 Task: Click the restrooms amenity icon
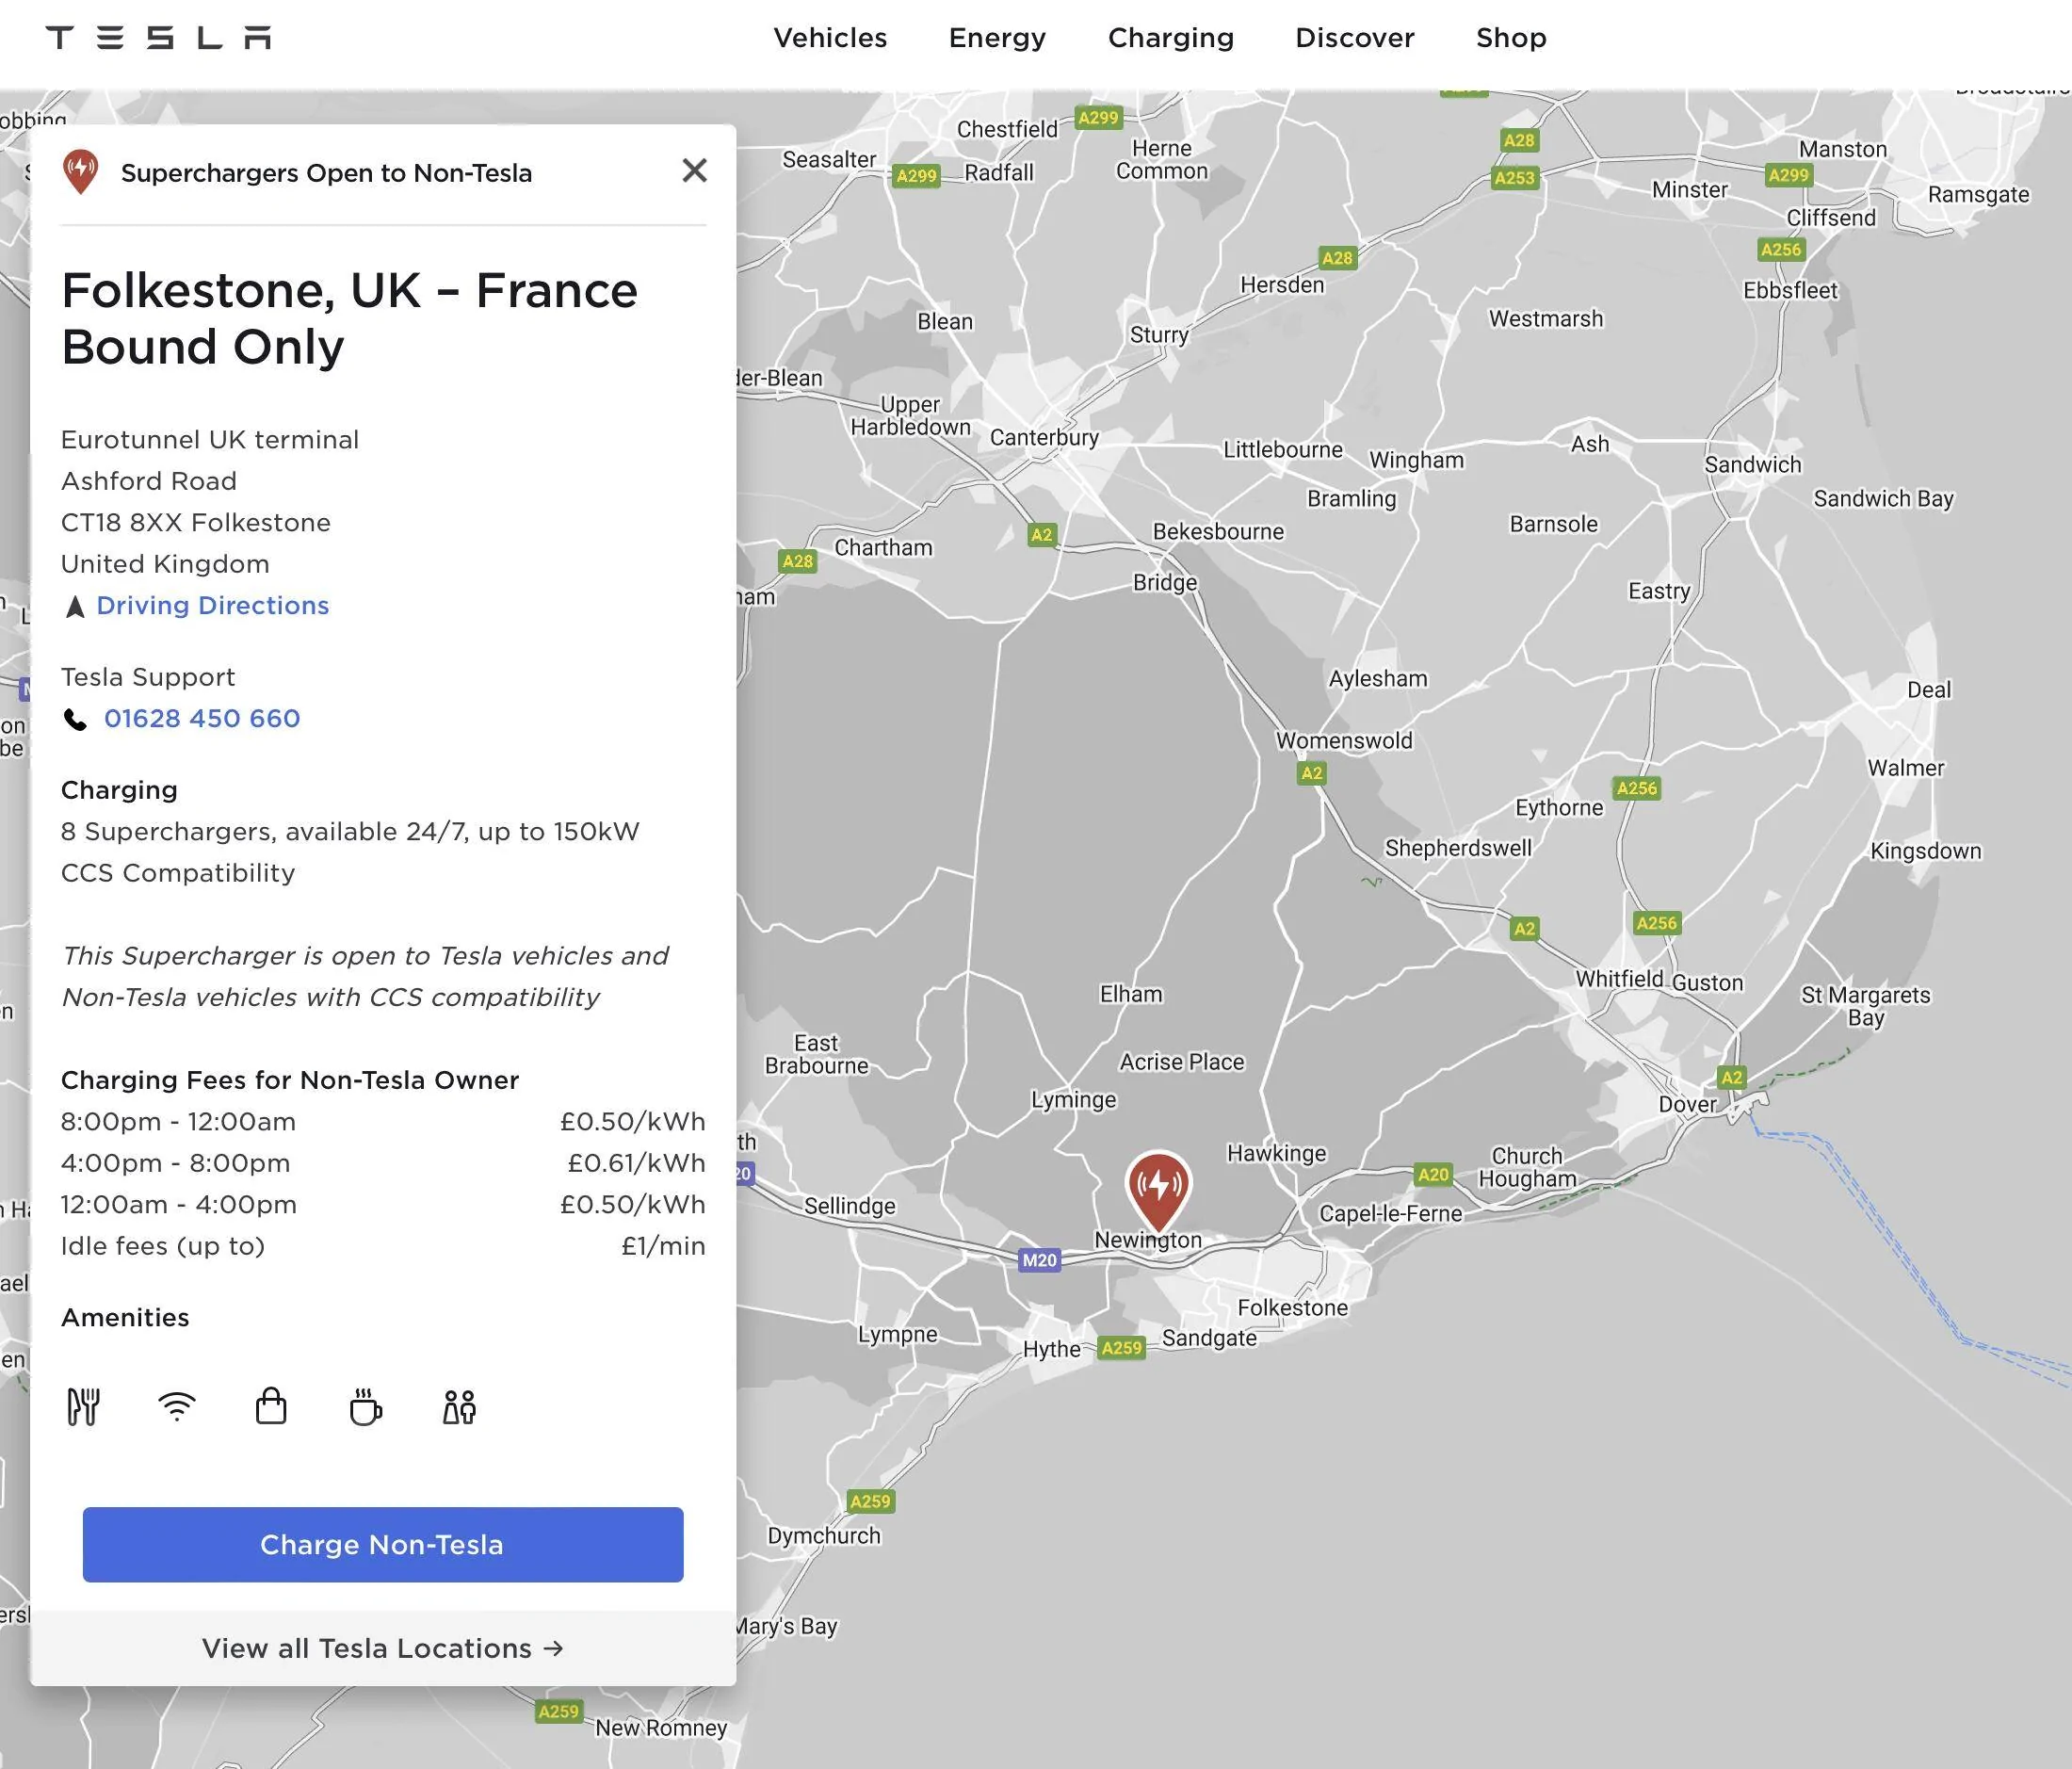click(459, 1407)
